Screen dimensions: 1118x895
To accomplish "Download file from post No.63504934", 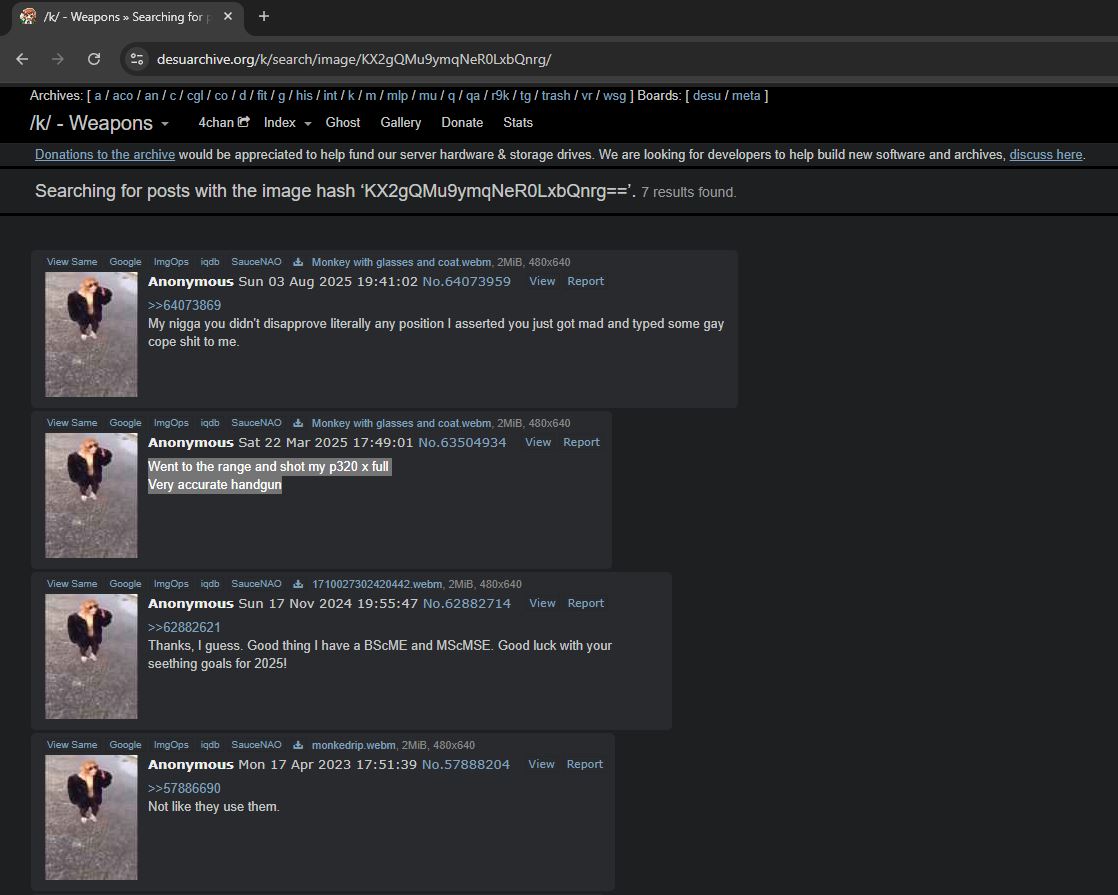I will point(298,423).
